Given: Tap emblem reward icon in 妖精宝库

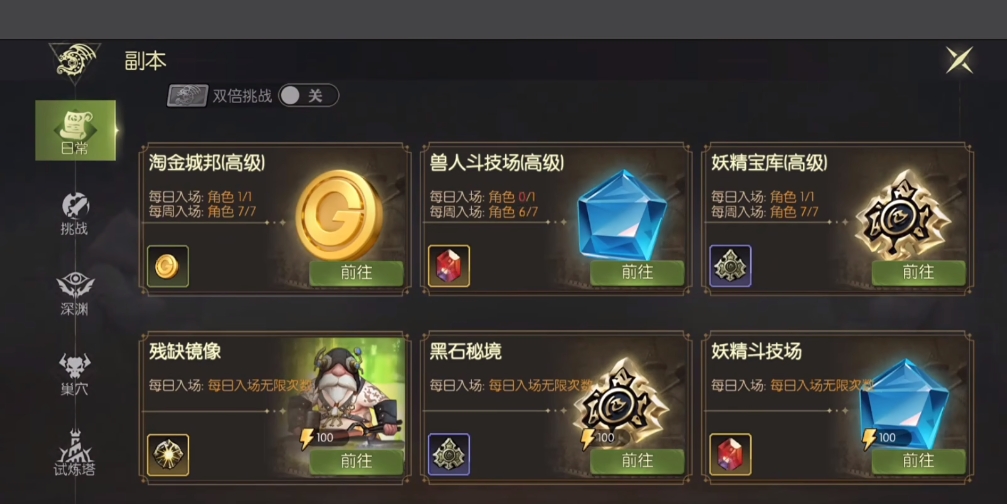Looking at the screenshot, I should (730, 266).
